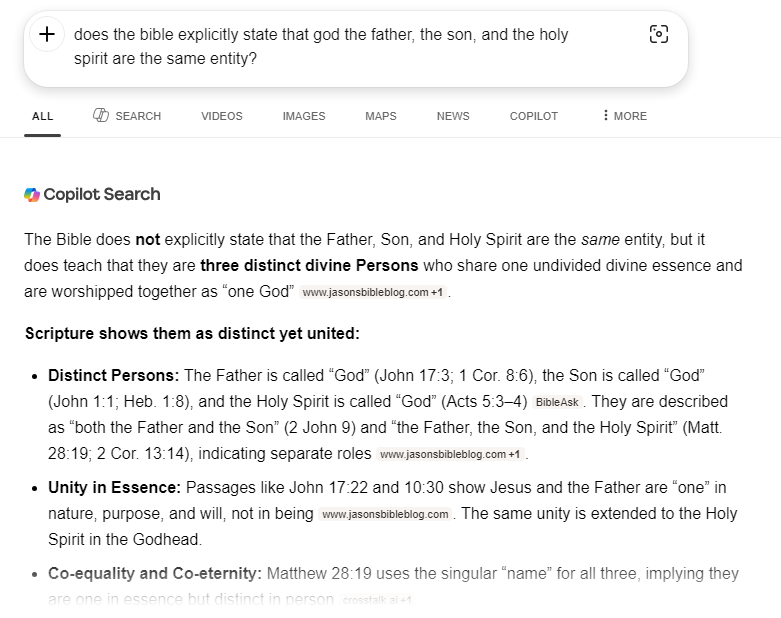This screenshot has height=618, width=781.
Task: Click the Copilot Search logo icon
Action: click(32, 195)
